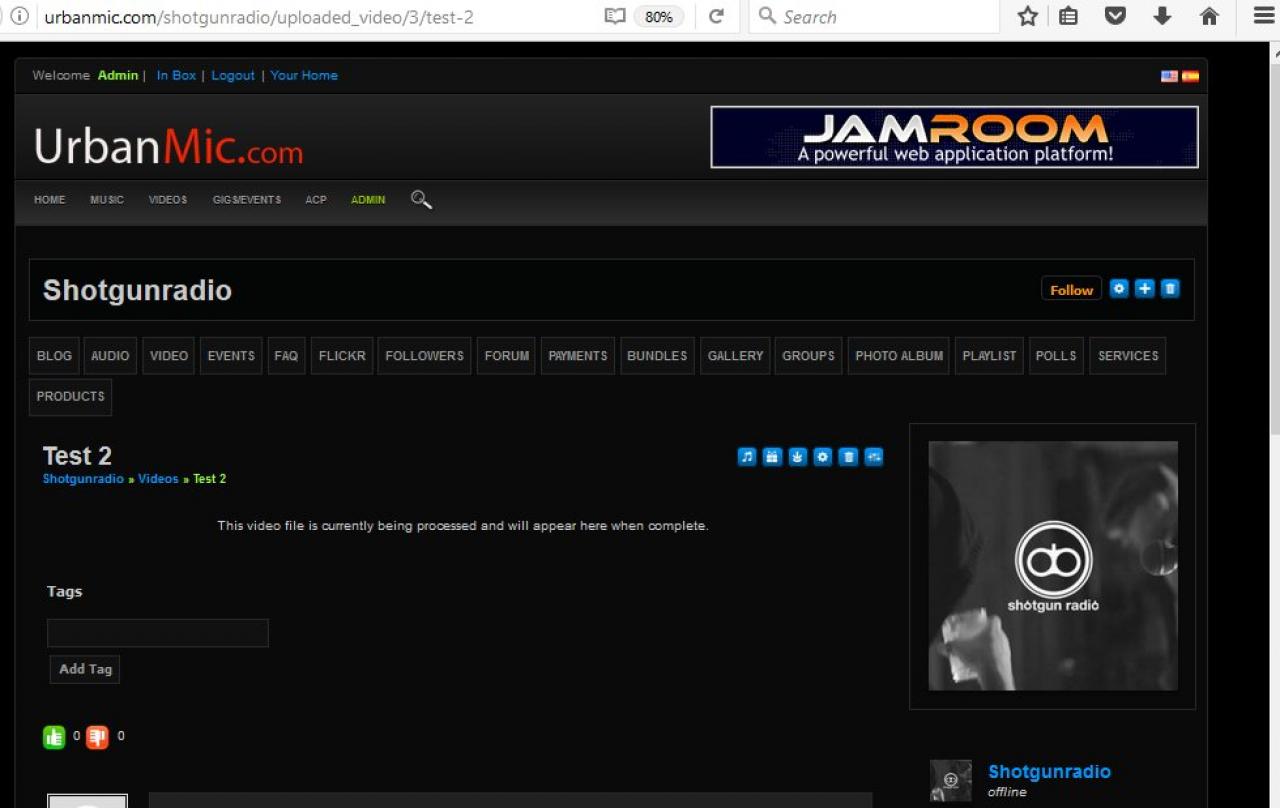Open the Firefox hamburger menu
This screenshot has height=808, width=1280.
[1263, 16]
